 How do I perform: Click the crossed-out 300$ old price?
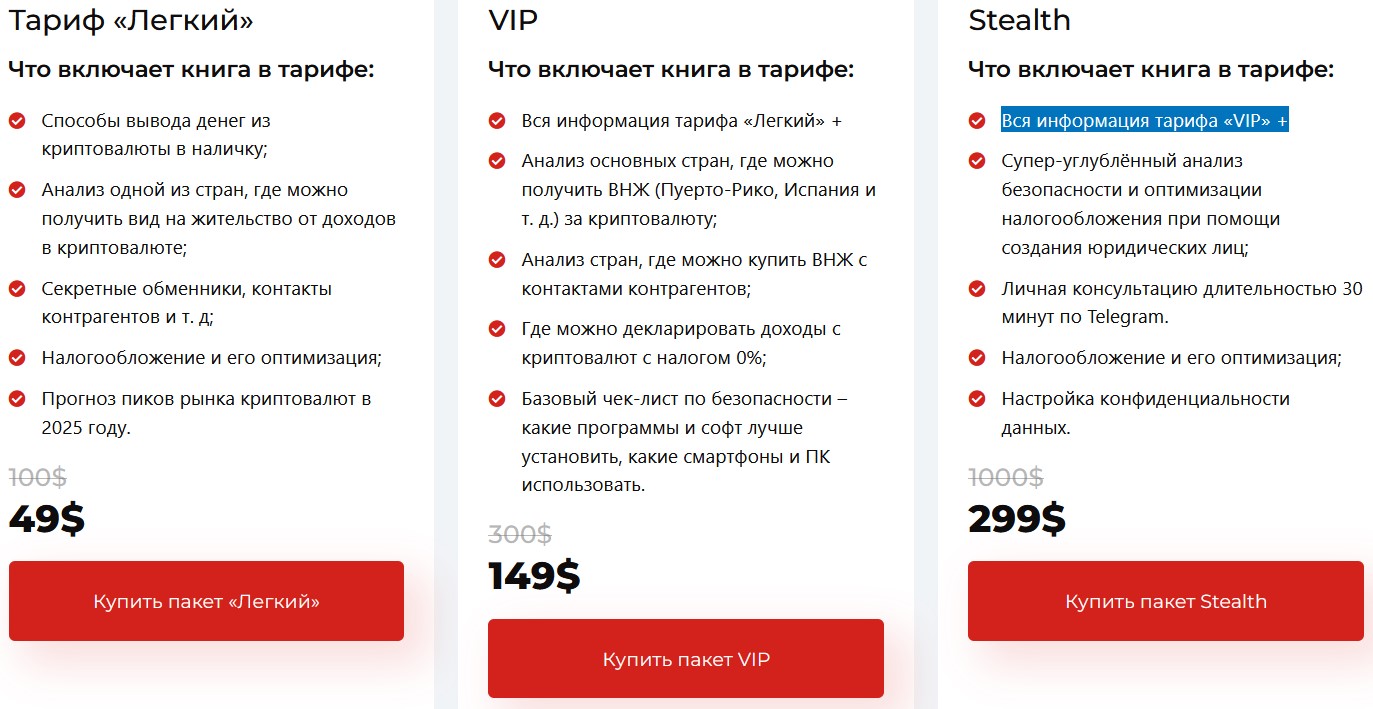(519, 535)
